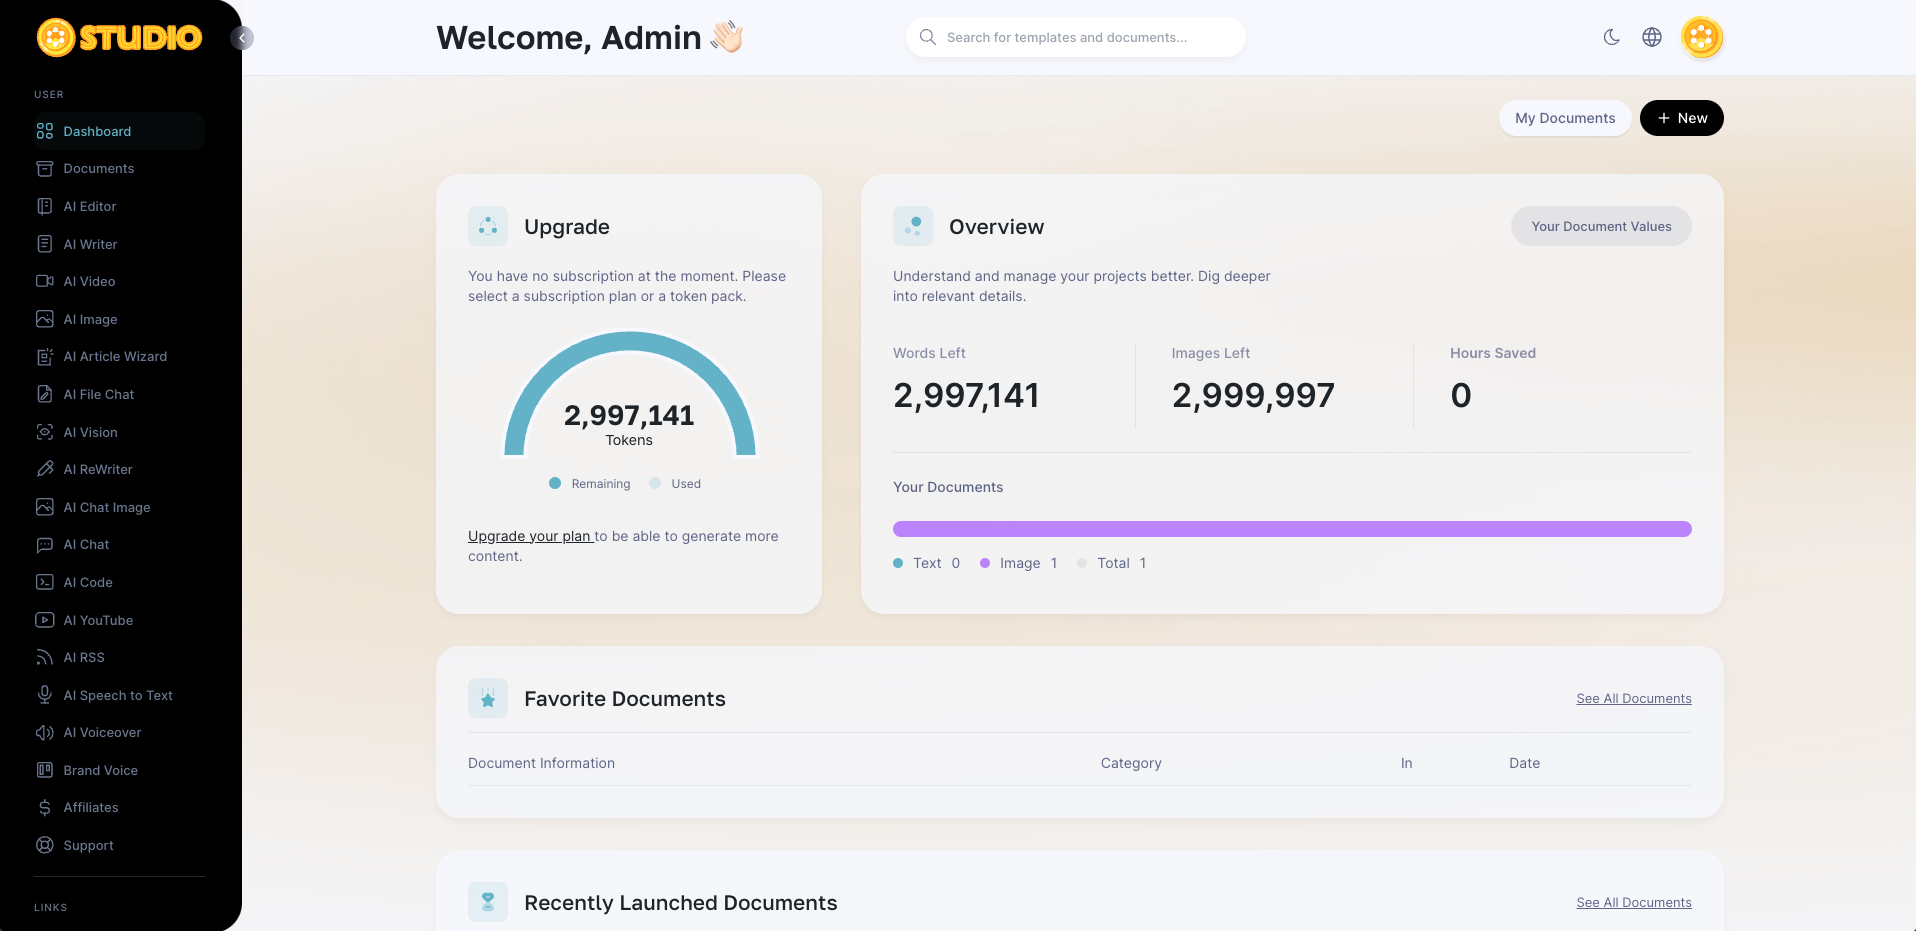
Task: Click the Studio logo icon
Action: 56,38
